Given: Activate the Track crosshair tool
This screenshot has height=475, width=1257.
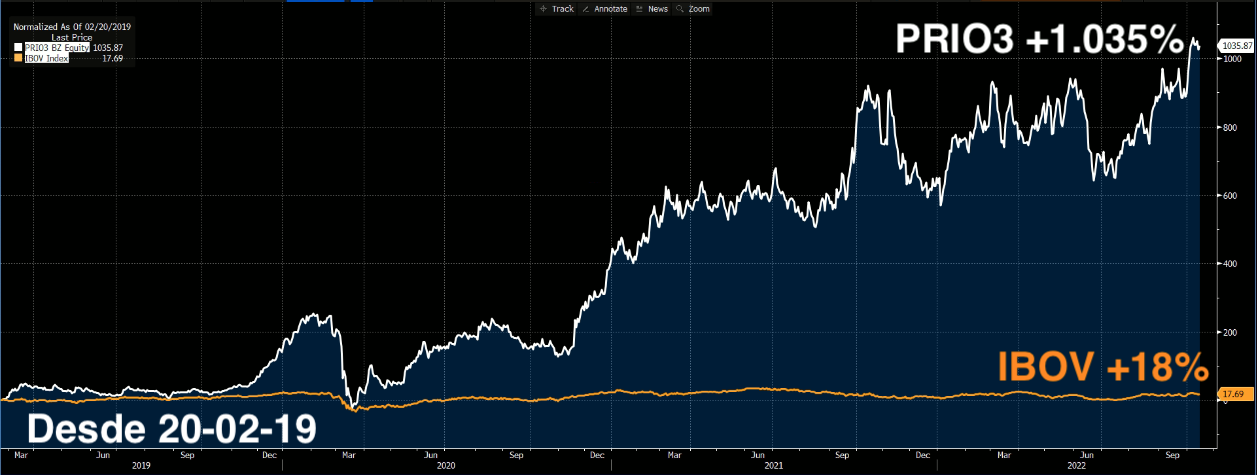Looking at the screenshot, I should pos(556,8).
